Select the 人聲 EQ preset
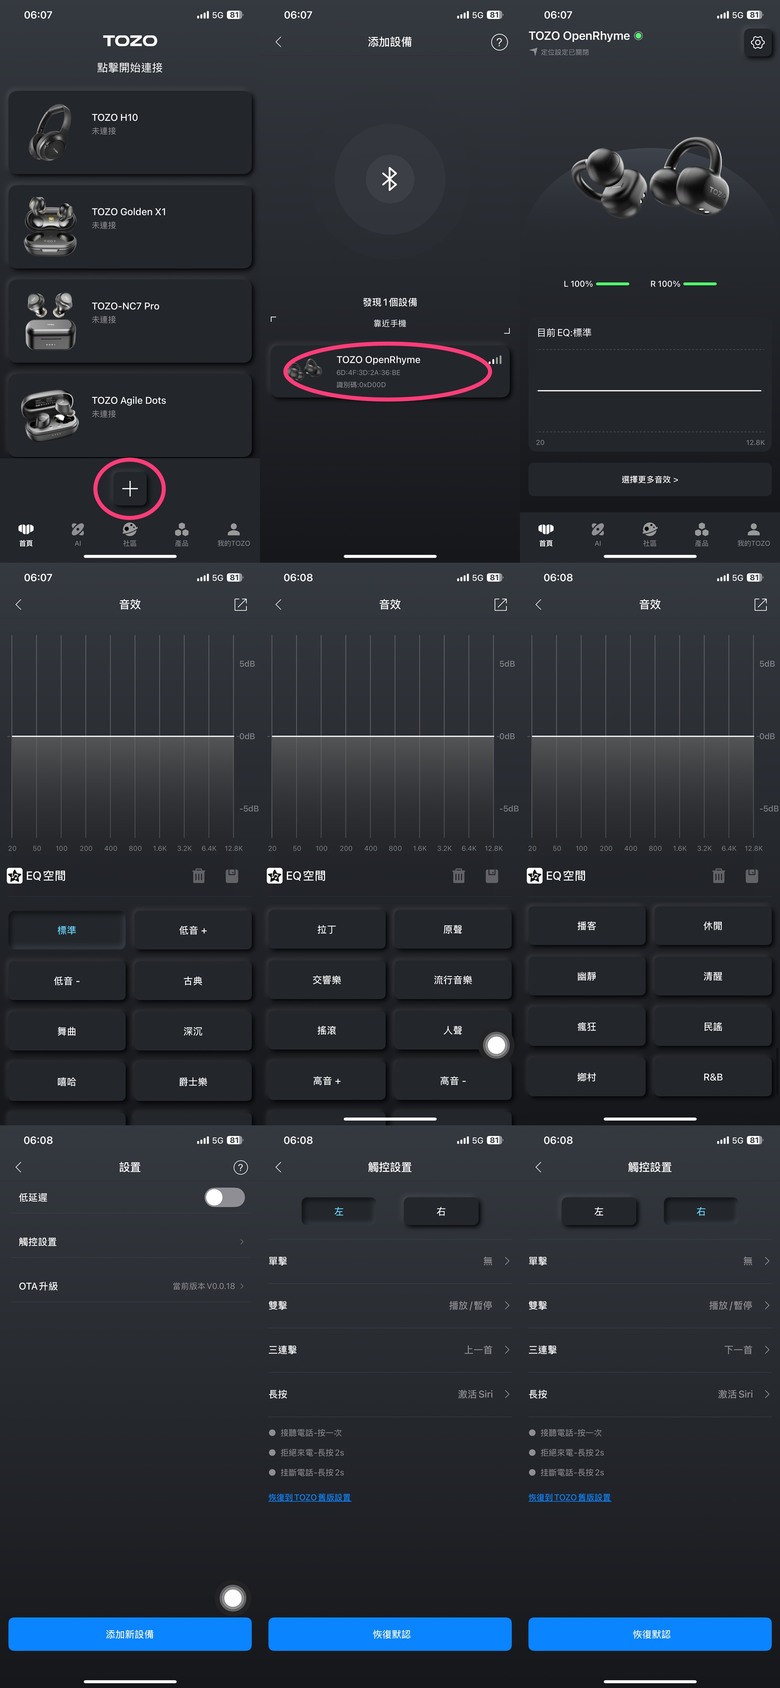The height and width of the screenshot is (1688, 780). click(453, 1030)
